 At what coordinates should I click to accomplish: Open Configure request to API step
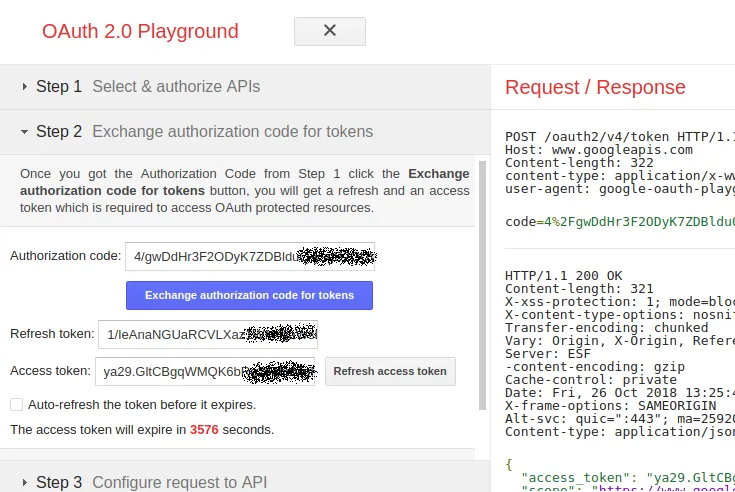[180, 483]
